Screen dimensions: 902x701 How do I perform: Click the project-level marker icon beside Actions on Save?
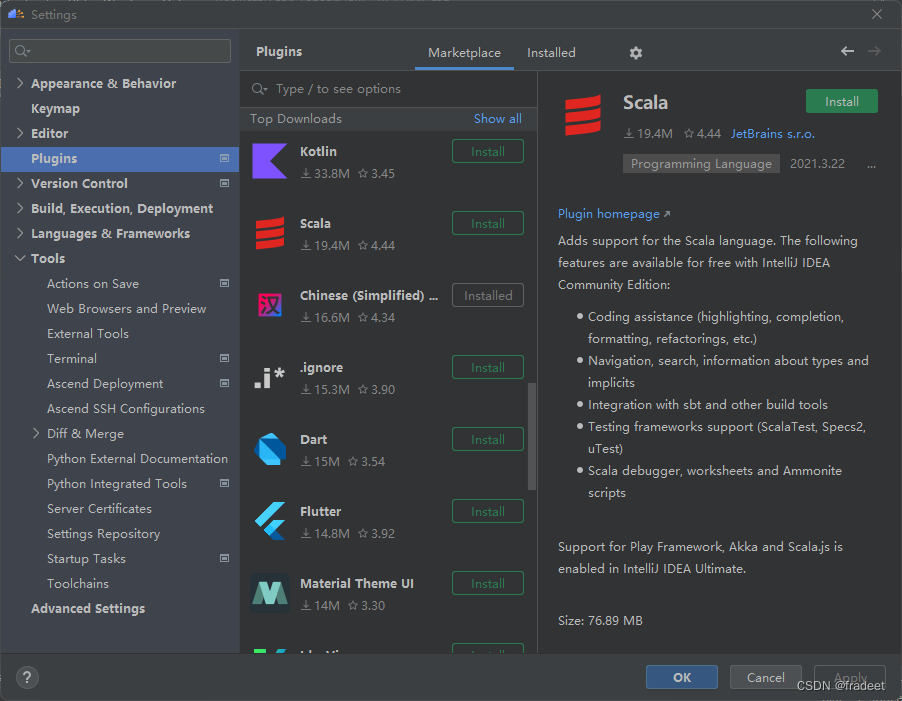click(225, 284)
